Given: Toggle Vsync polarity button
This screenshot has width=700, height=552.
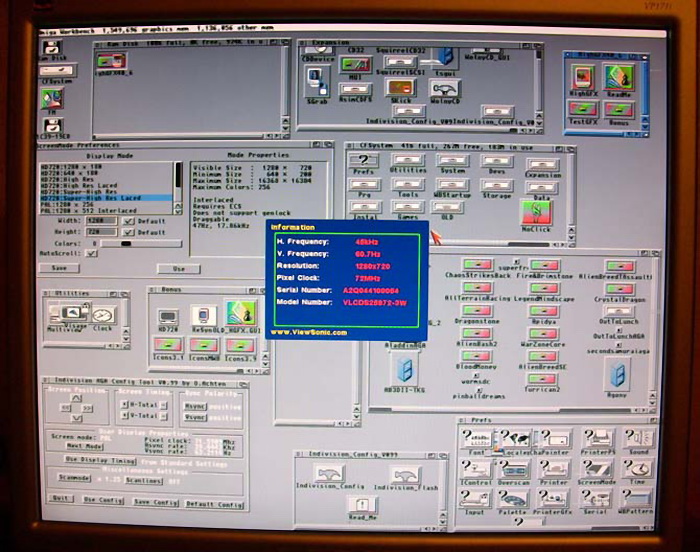Looking at the screenshot, I should [195, 418].
